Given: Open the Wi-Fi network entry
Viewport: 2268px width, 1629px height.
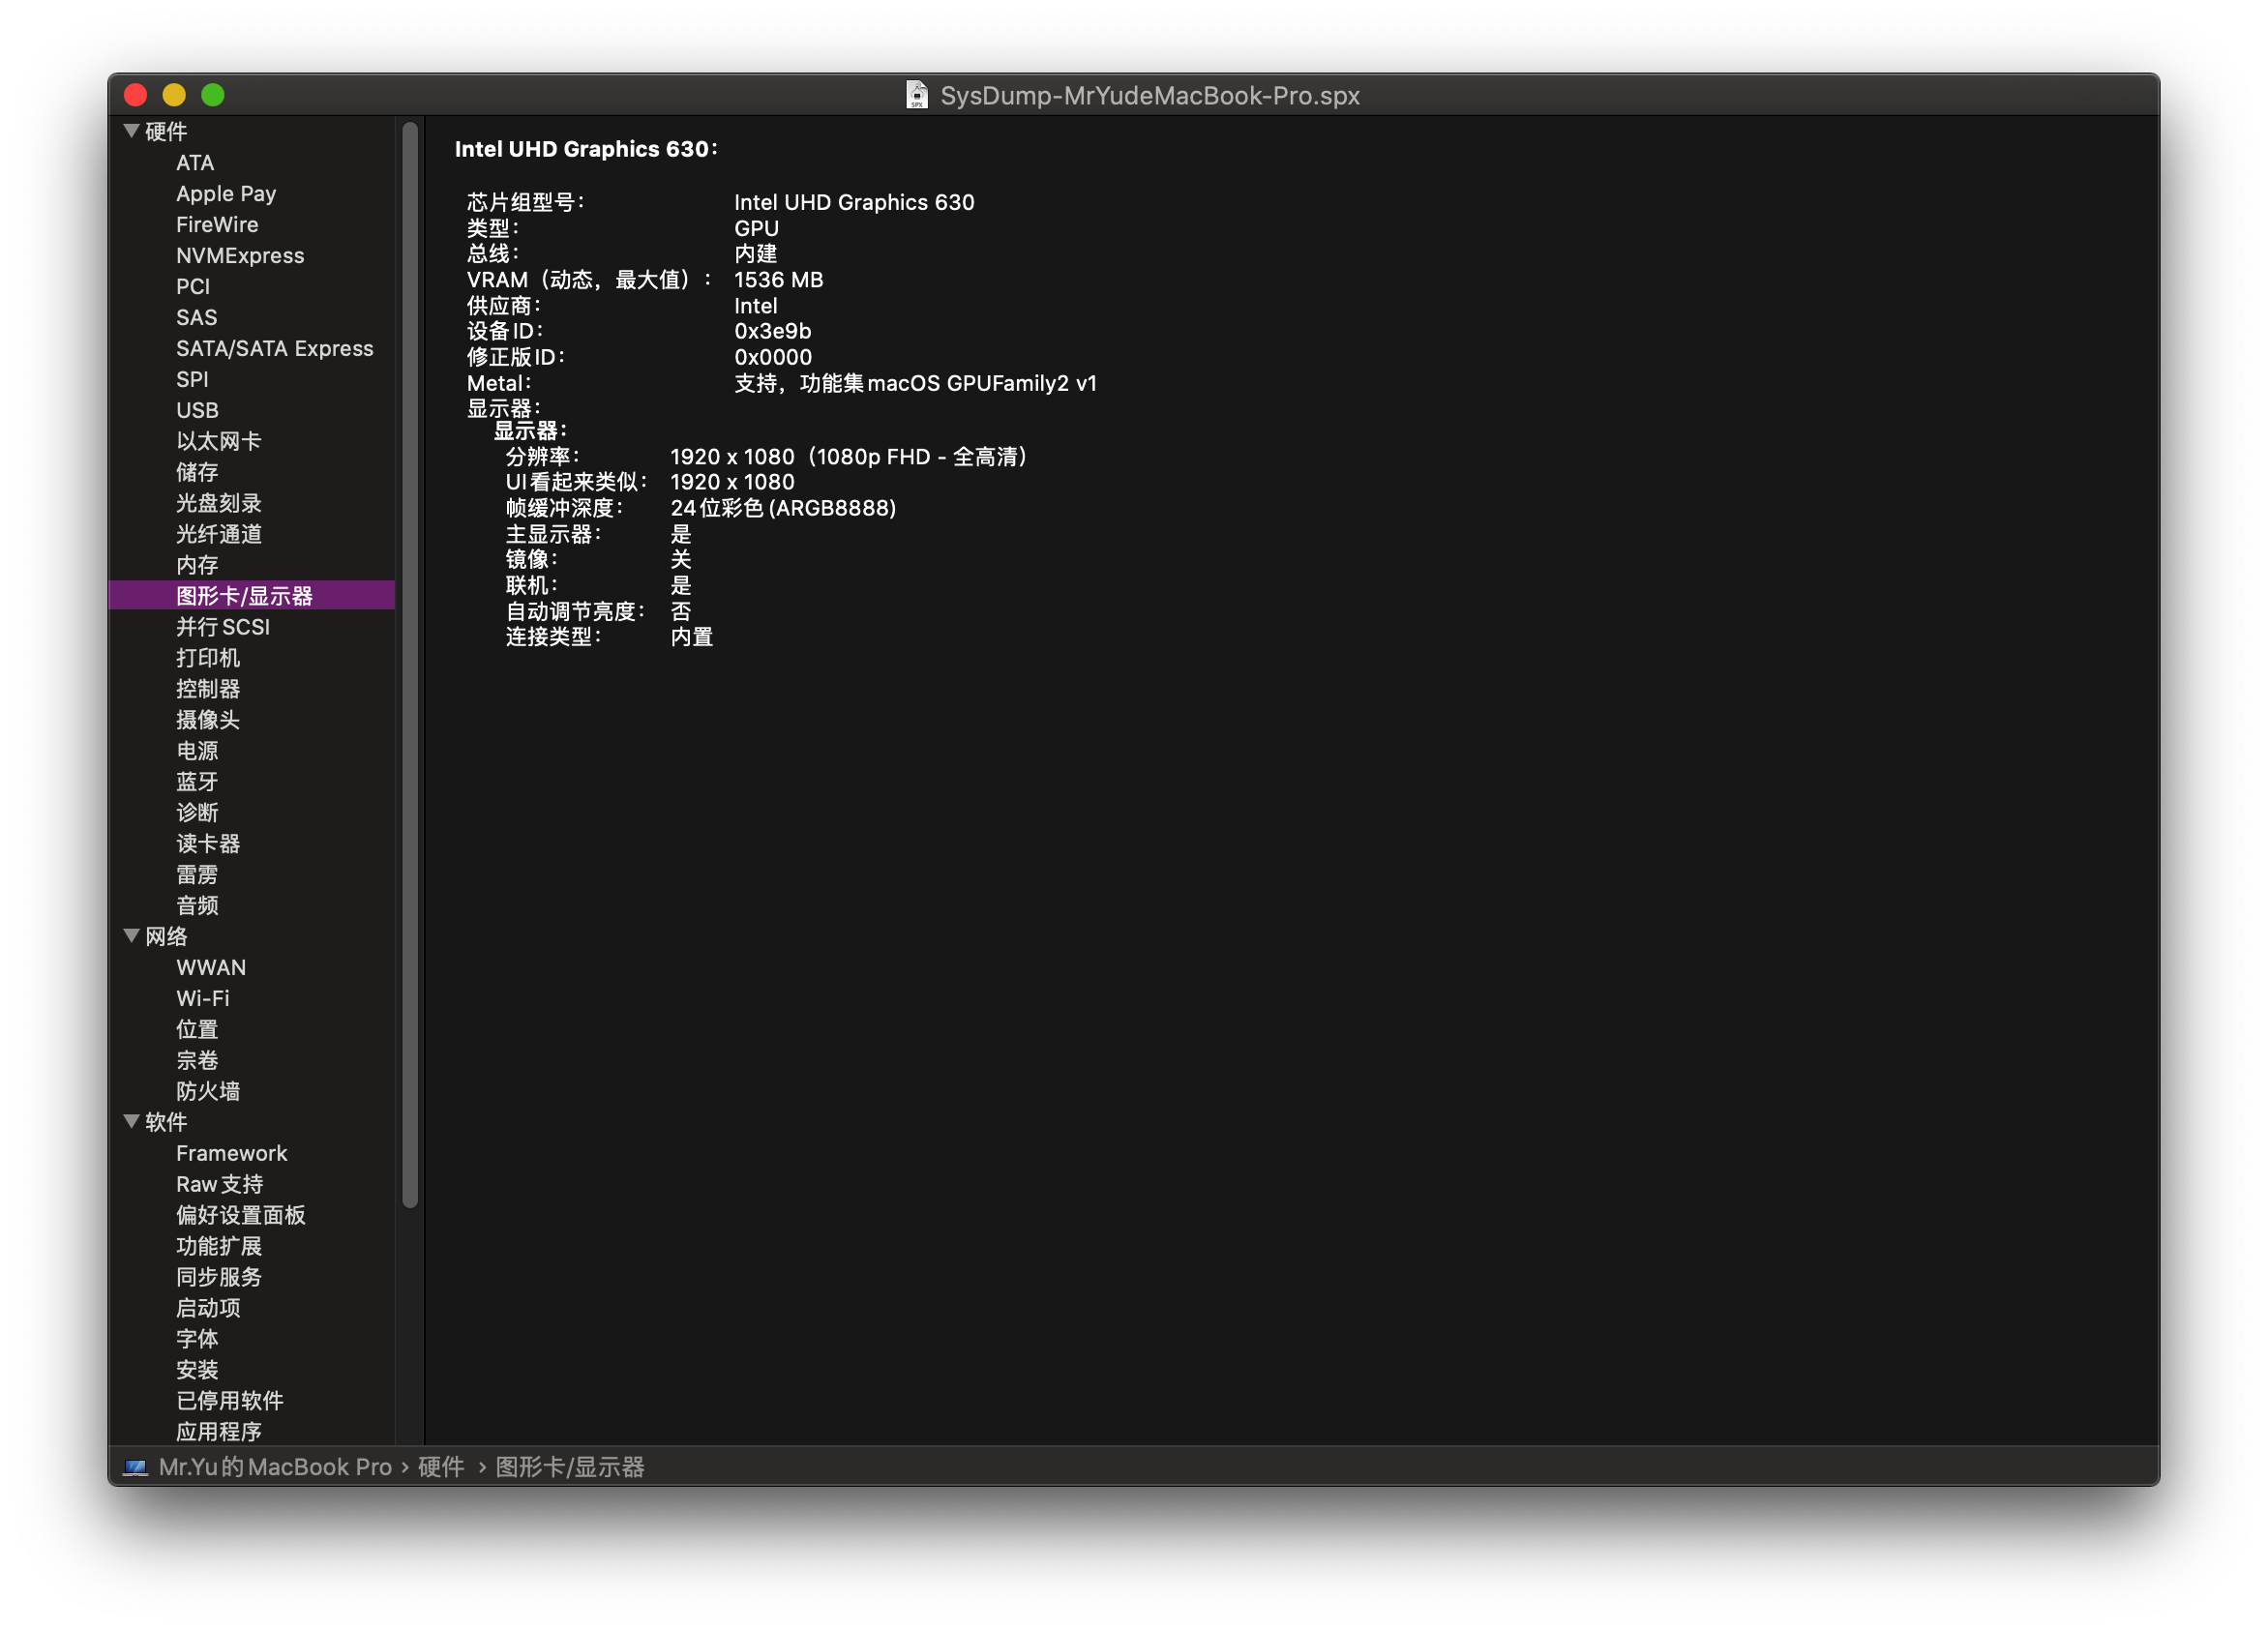Looking at the screenshot, I should tap(202, 998).
